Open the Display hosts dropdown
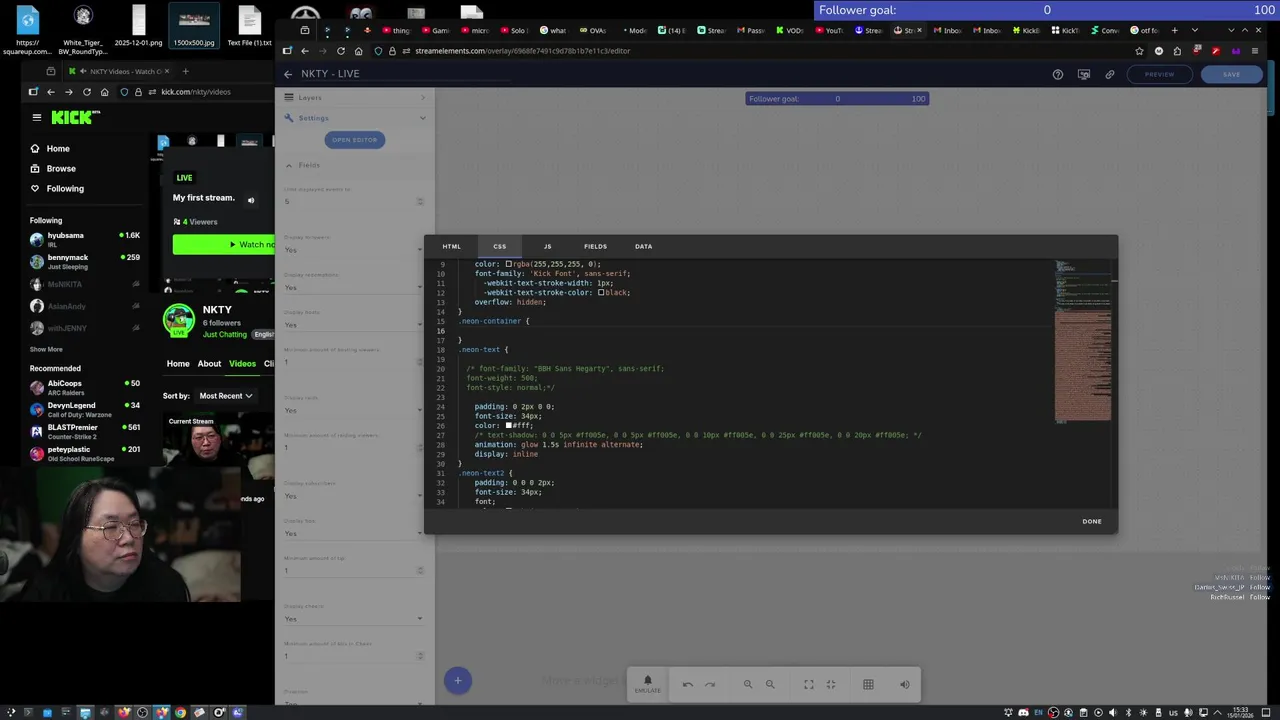 (354, 324)
